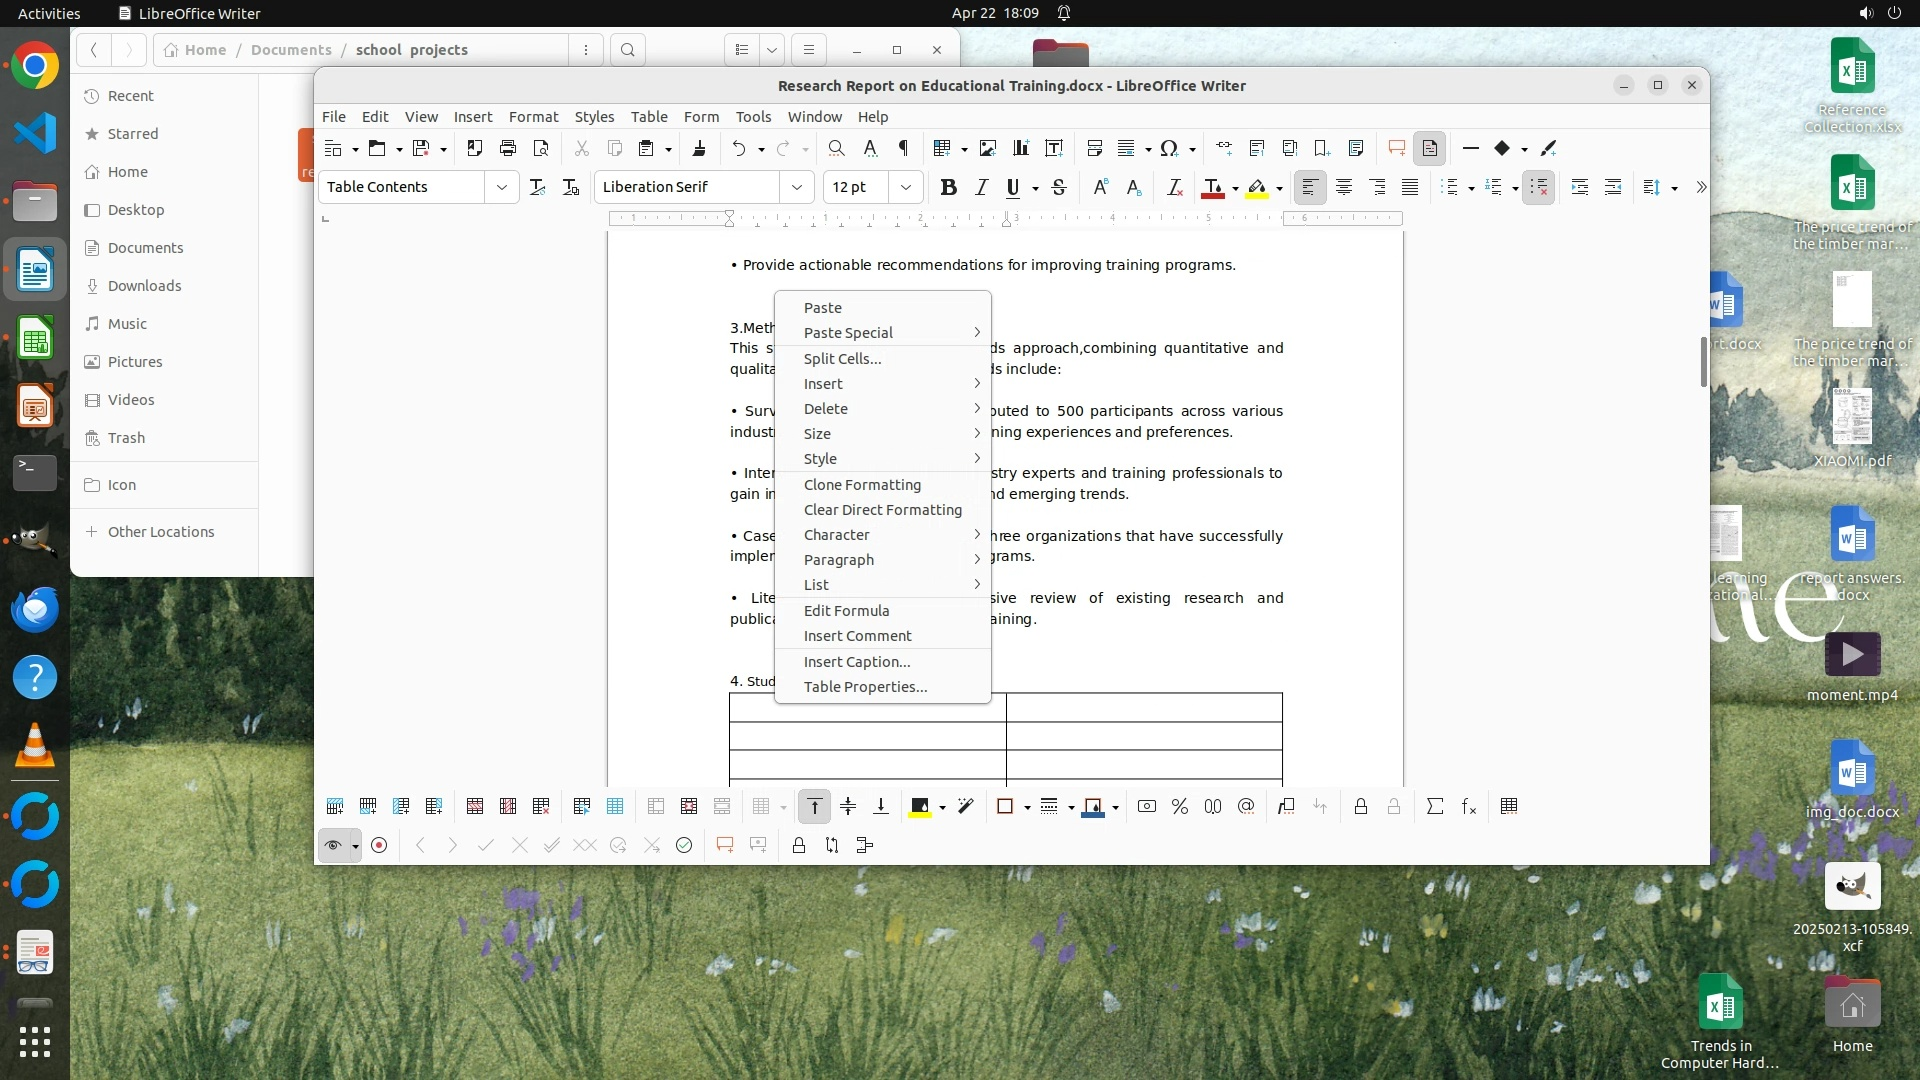
Task: Select Split Cells... context menu entry
Action: tap(842, 359)
